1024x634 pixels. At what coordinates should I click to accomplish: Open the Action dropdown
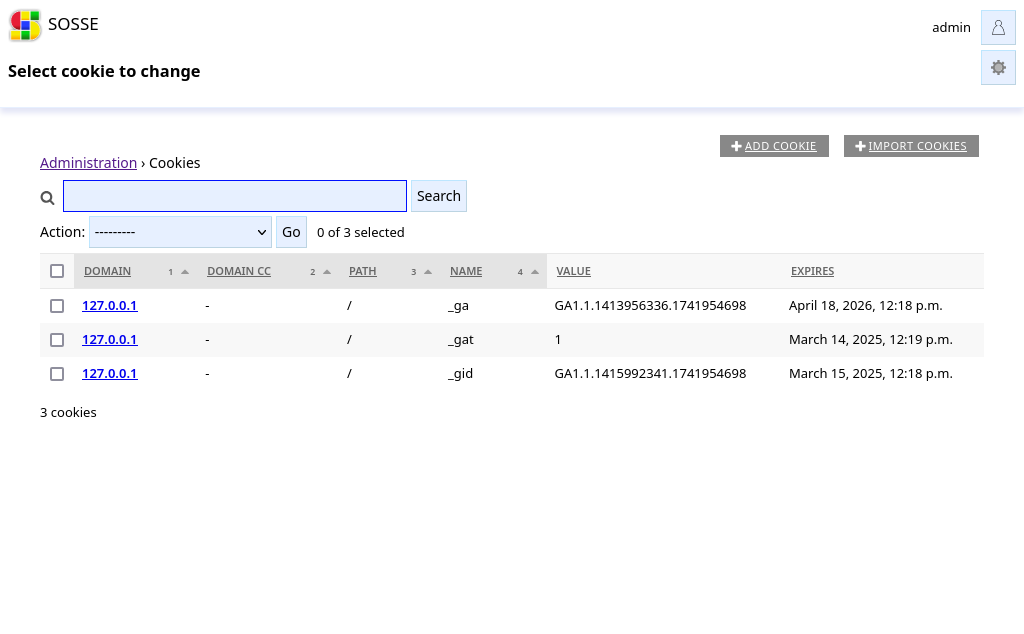point(180,232)
